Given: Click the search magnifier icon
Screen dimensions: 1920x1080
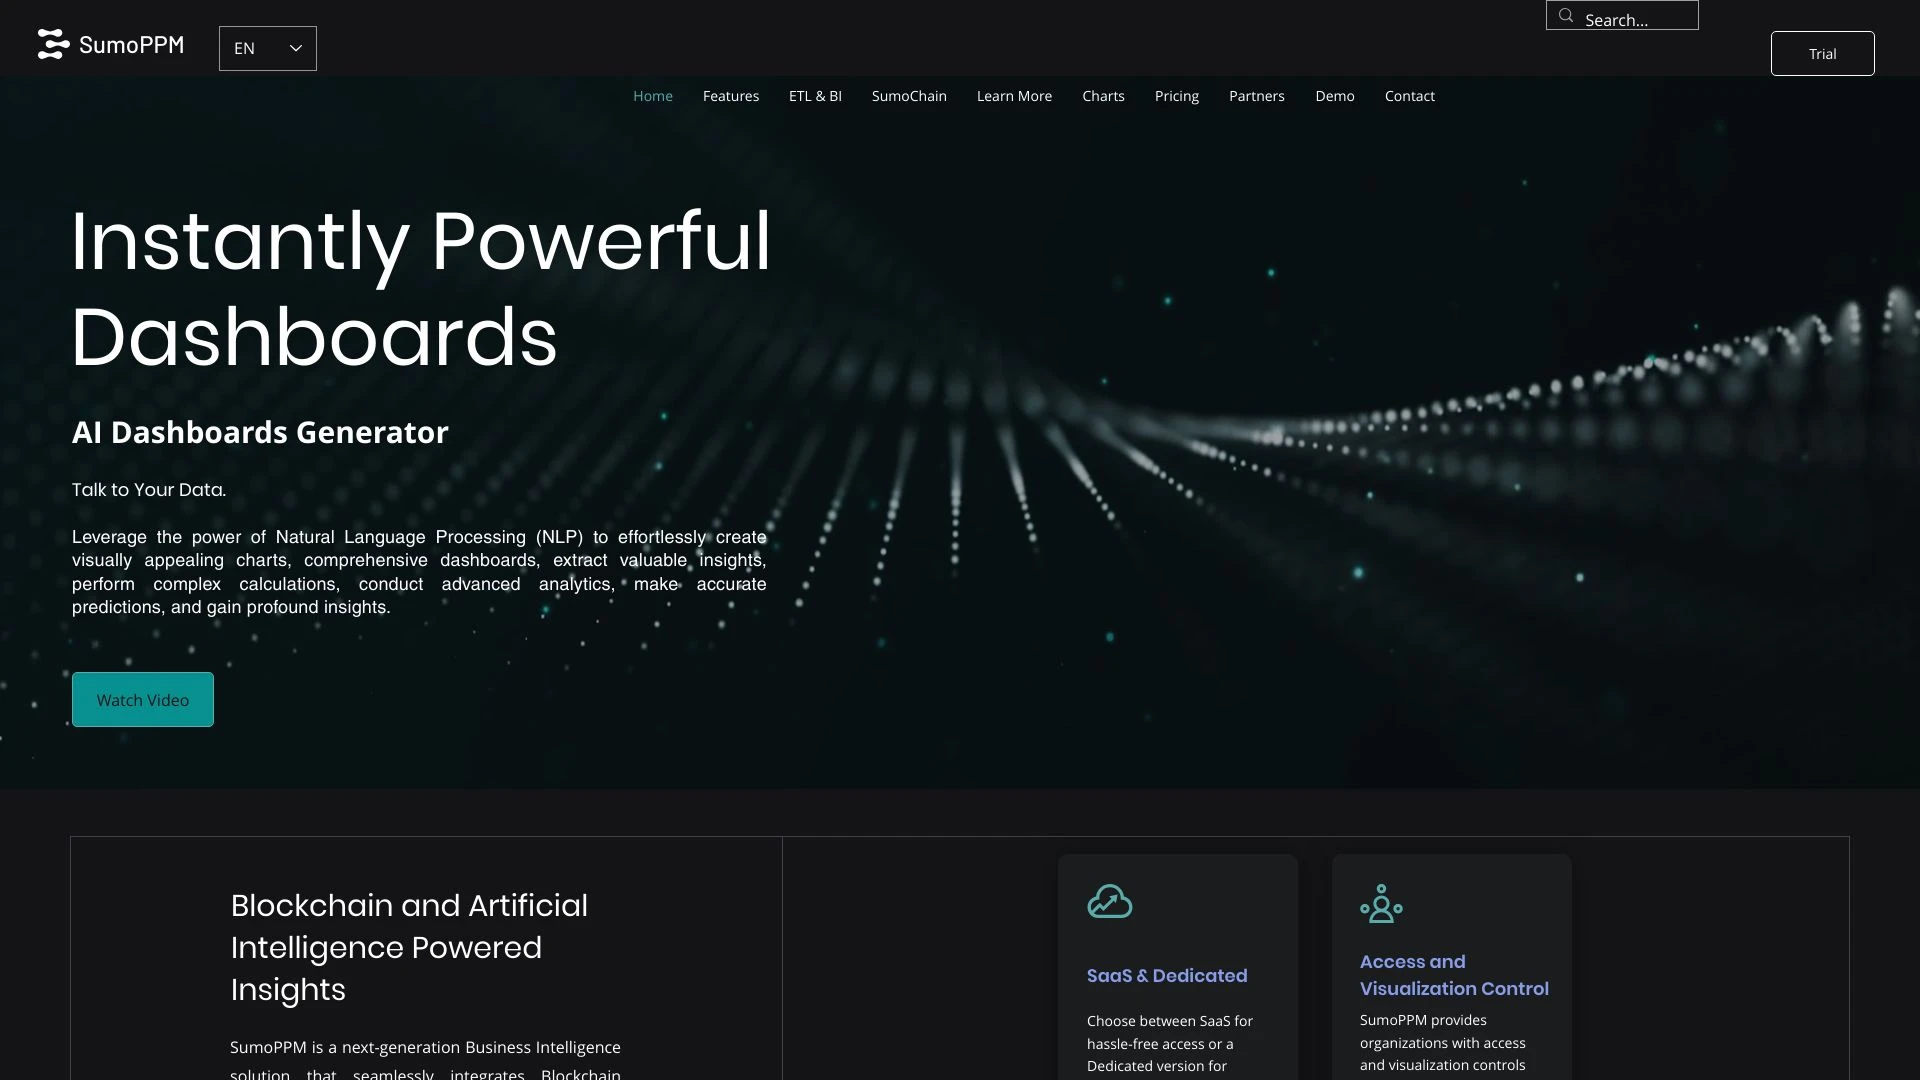Looking at the screenshot, I should (1565, 15).
